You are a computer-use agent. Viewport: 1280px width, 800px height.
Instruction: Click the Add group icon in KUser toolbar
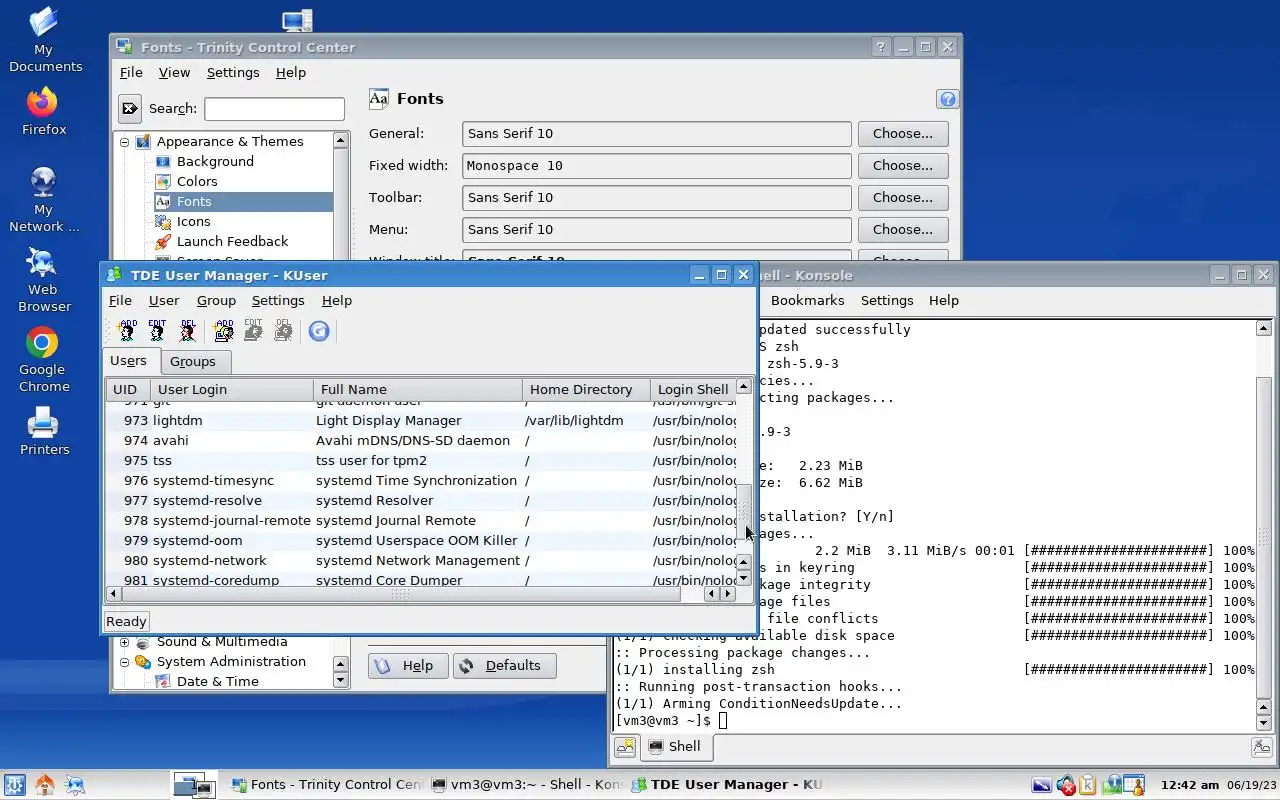click(224, 331)
